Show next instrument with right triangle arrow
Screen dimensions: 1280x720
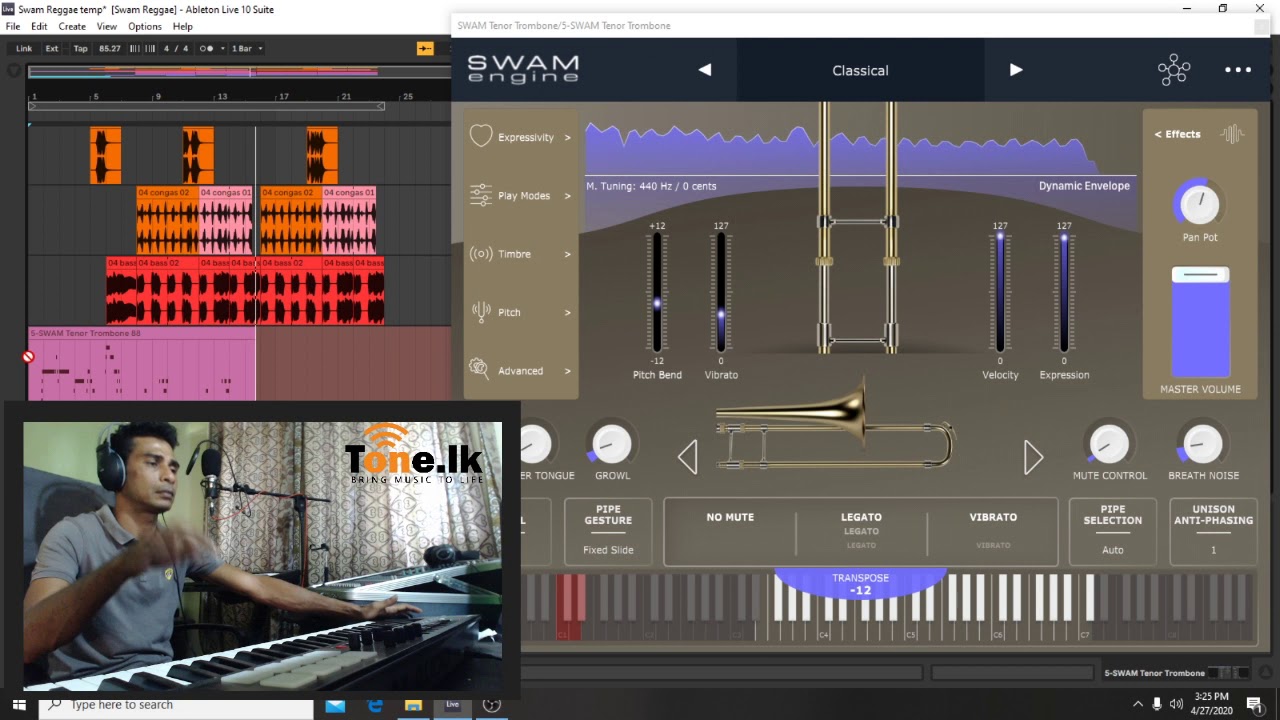(x=1033, y=458)
